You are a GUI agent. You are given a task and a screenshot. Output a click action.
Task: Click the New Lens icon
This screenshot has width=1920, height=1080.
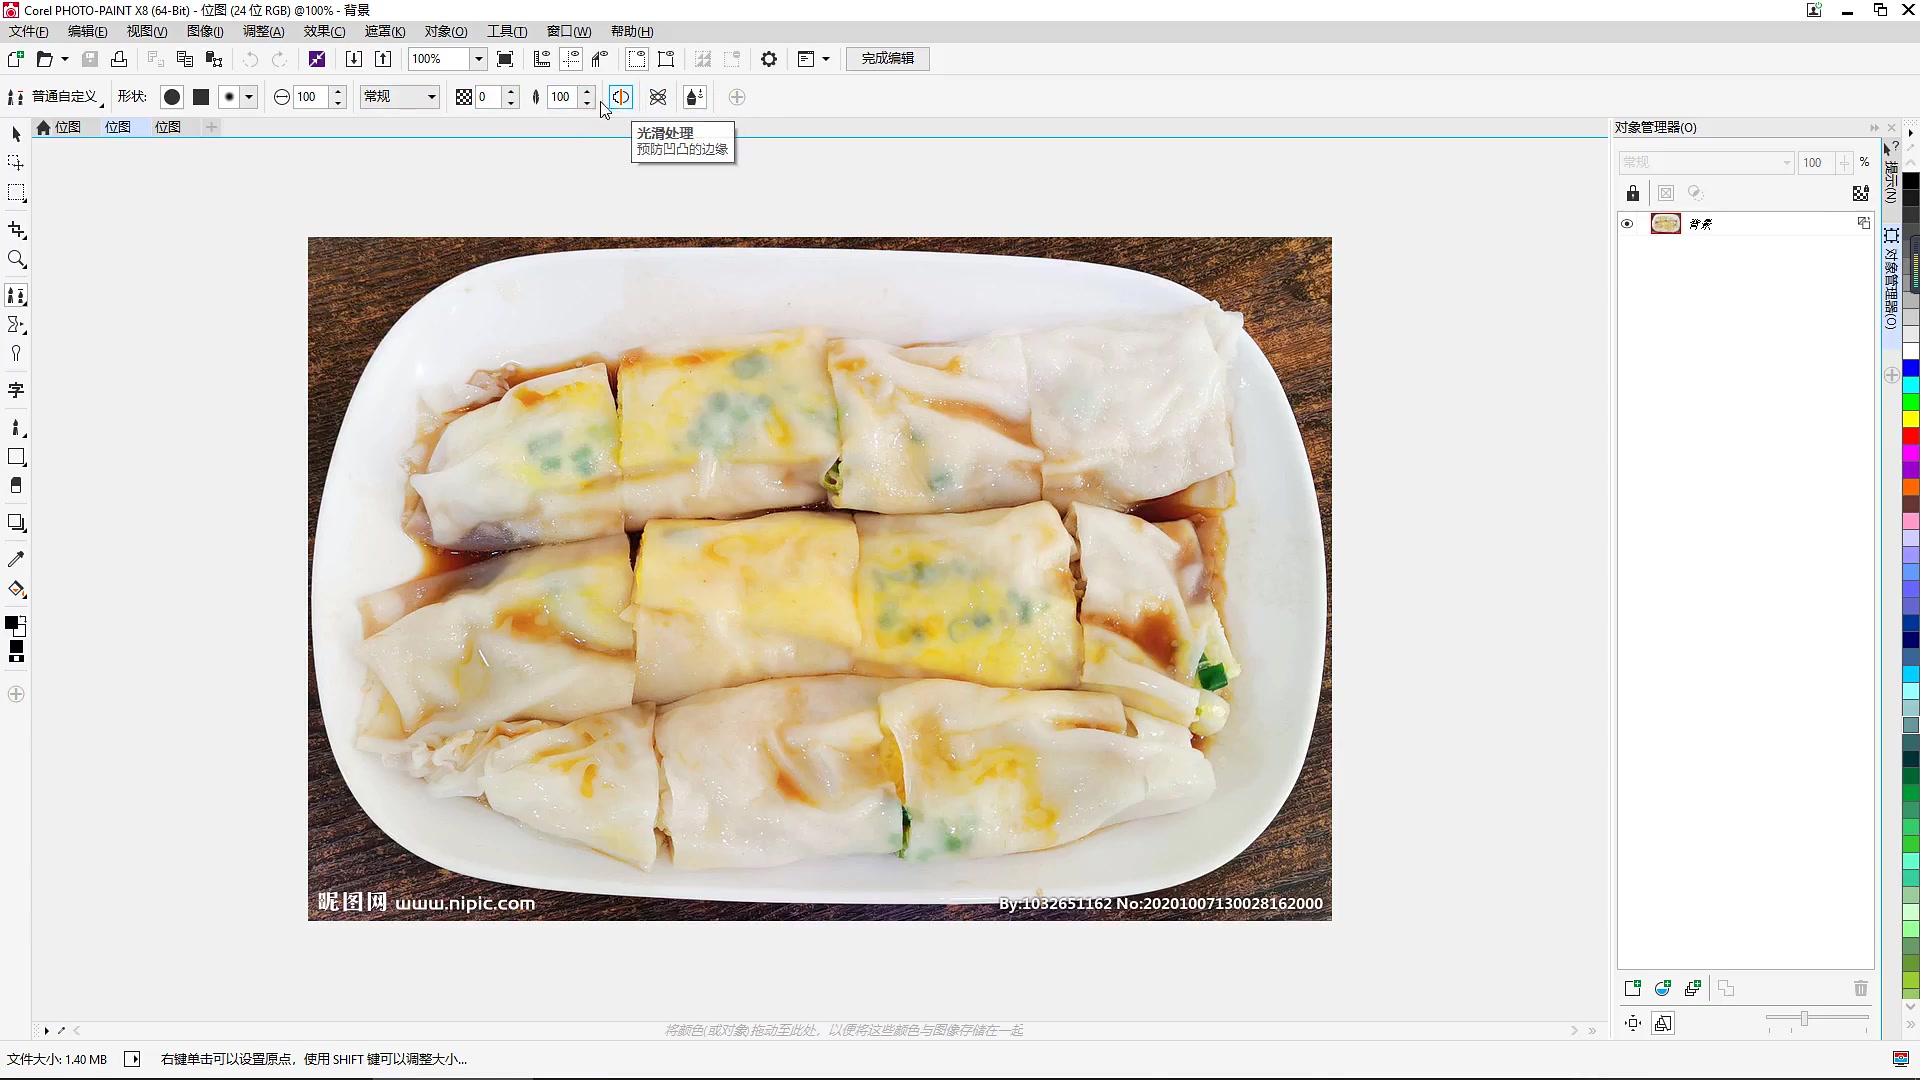point(1663,988)
